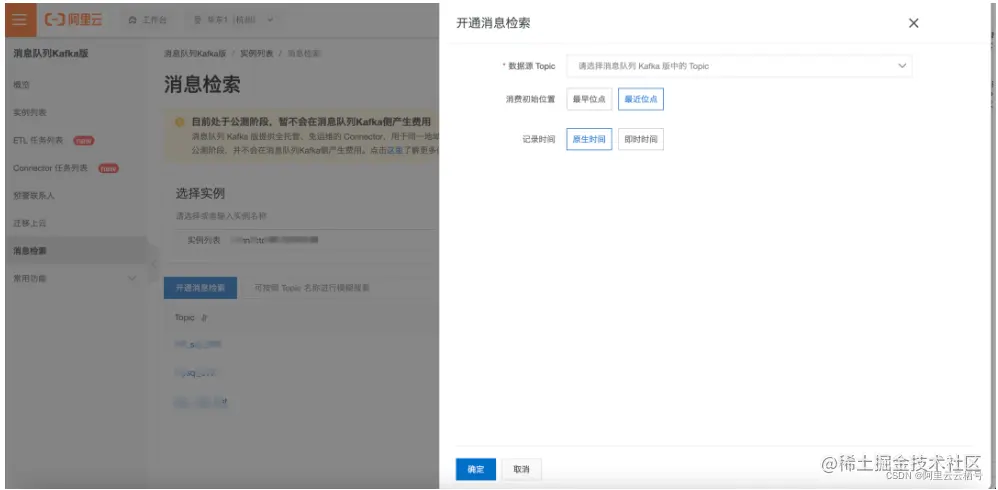Viewport: 998px width, 490px height.
Task: Open Connector 任务列表 in sidebar
Action: point(50,168)
